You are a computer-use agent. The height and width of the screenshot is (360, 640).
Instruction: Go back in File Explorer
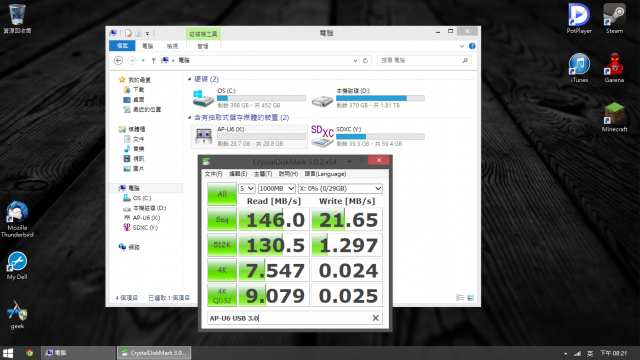coord(118,60)
